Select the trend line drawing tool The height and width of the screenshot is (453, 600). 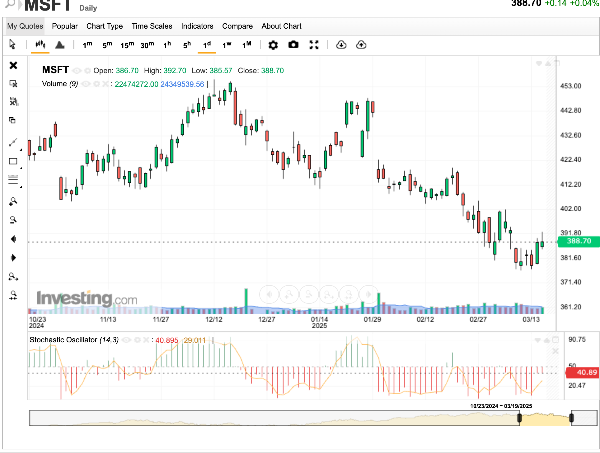pyautogui.click(x=13, y=142)
